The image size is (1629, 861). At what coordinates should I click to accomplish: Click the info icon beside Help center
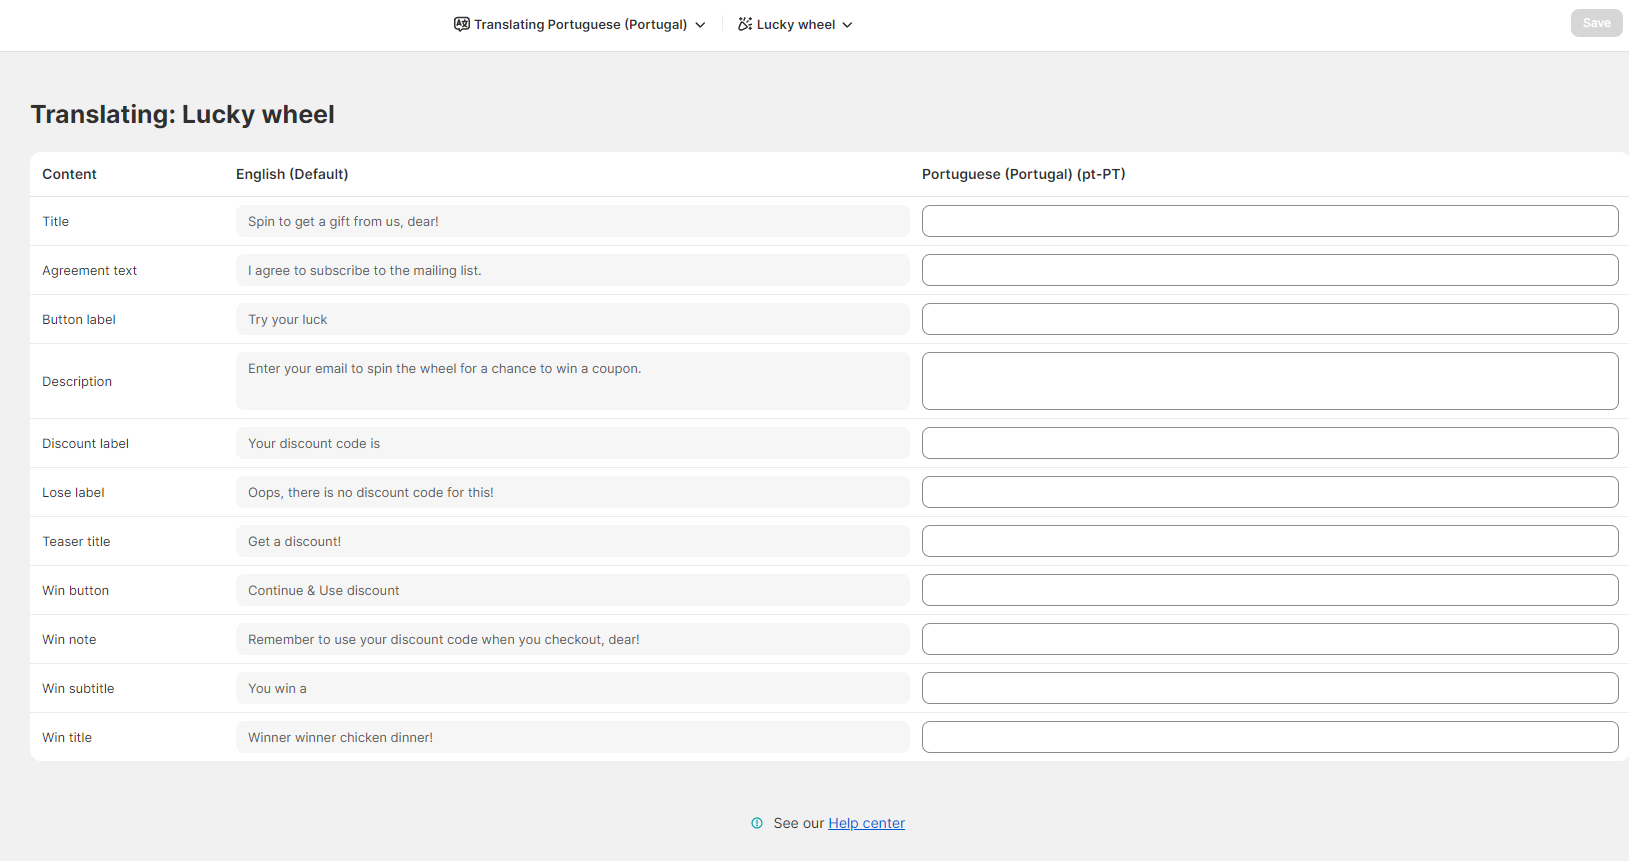(x=757, y=823)
